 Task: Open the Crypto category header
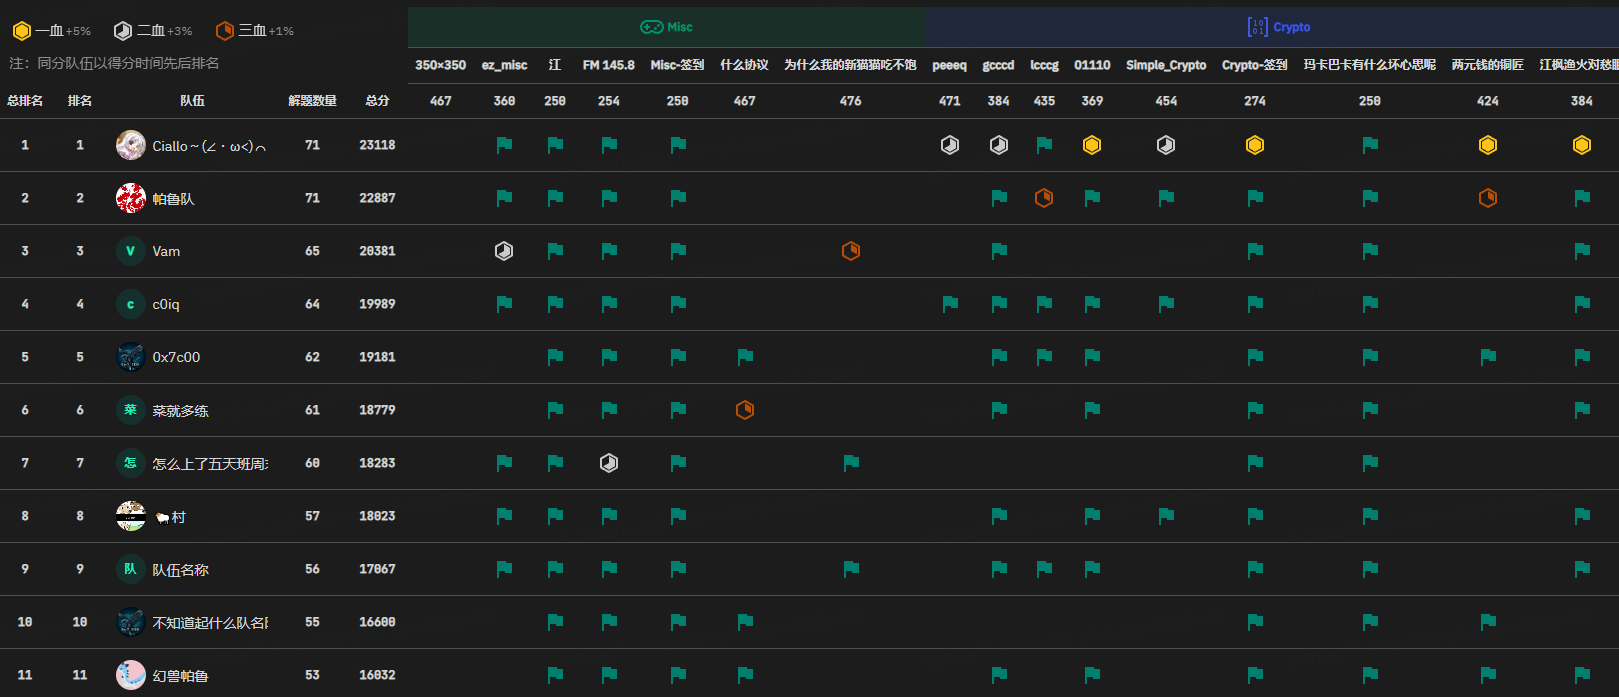[x=1279, y=27]
